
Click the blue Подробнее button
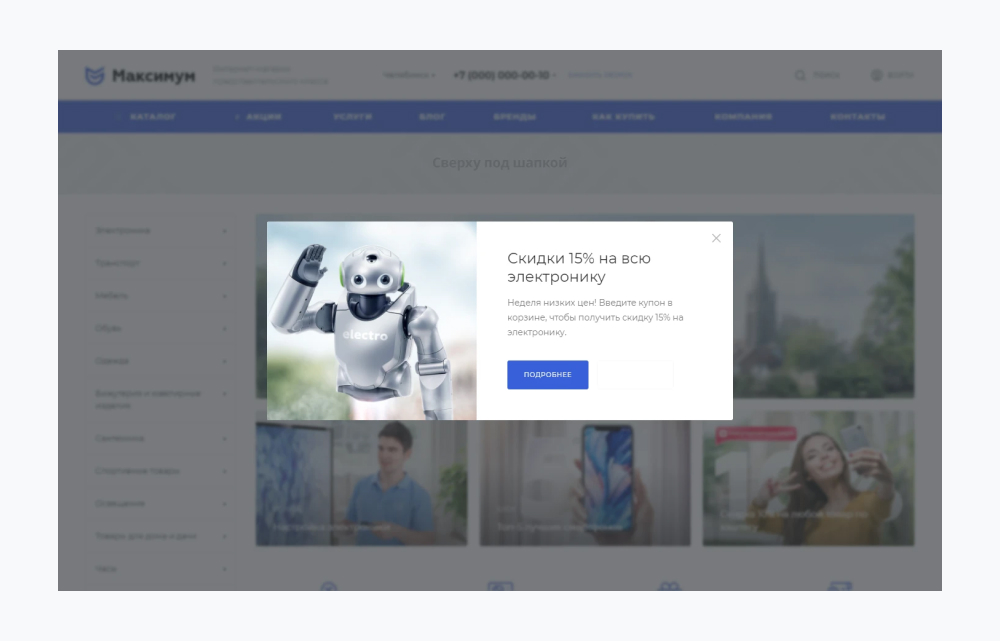[547, 374]
